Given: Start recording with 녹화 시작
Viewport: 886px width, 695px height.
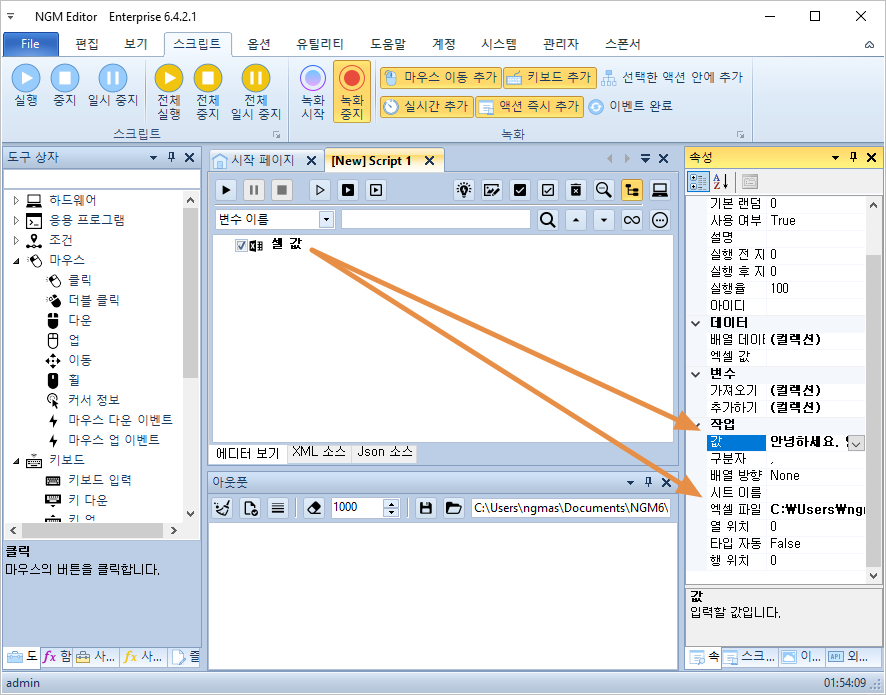Looking at the screenshot, I should (x=312, y=92).
